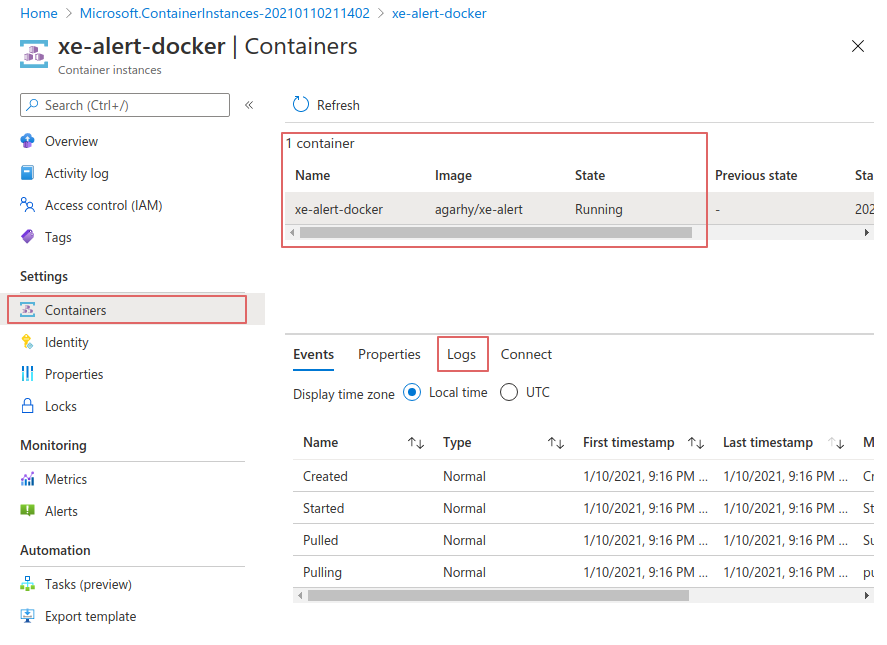Click xe-alert-docker breadcrumb link
The width and height of the screenshot is (887, 645).
pyautogui.click(x=439, y=13)
